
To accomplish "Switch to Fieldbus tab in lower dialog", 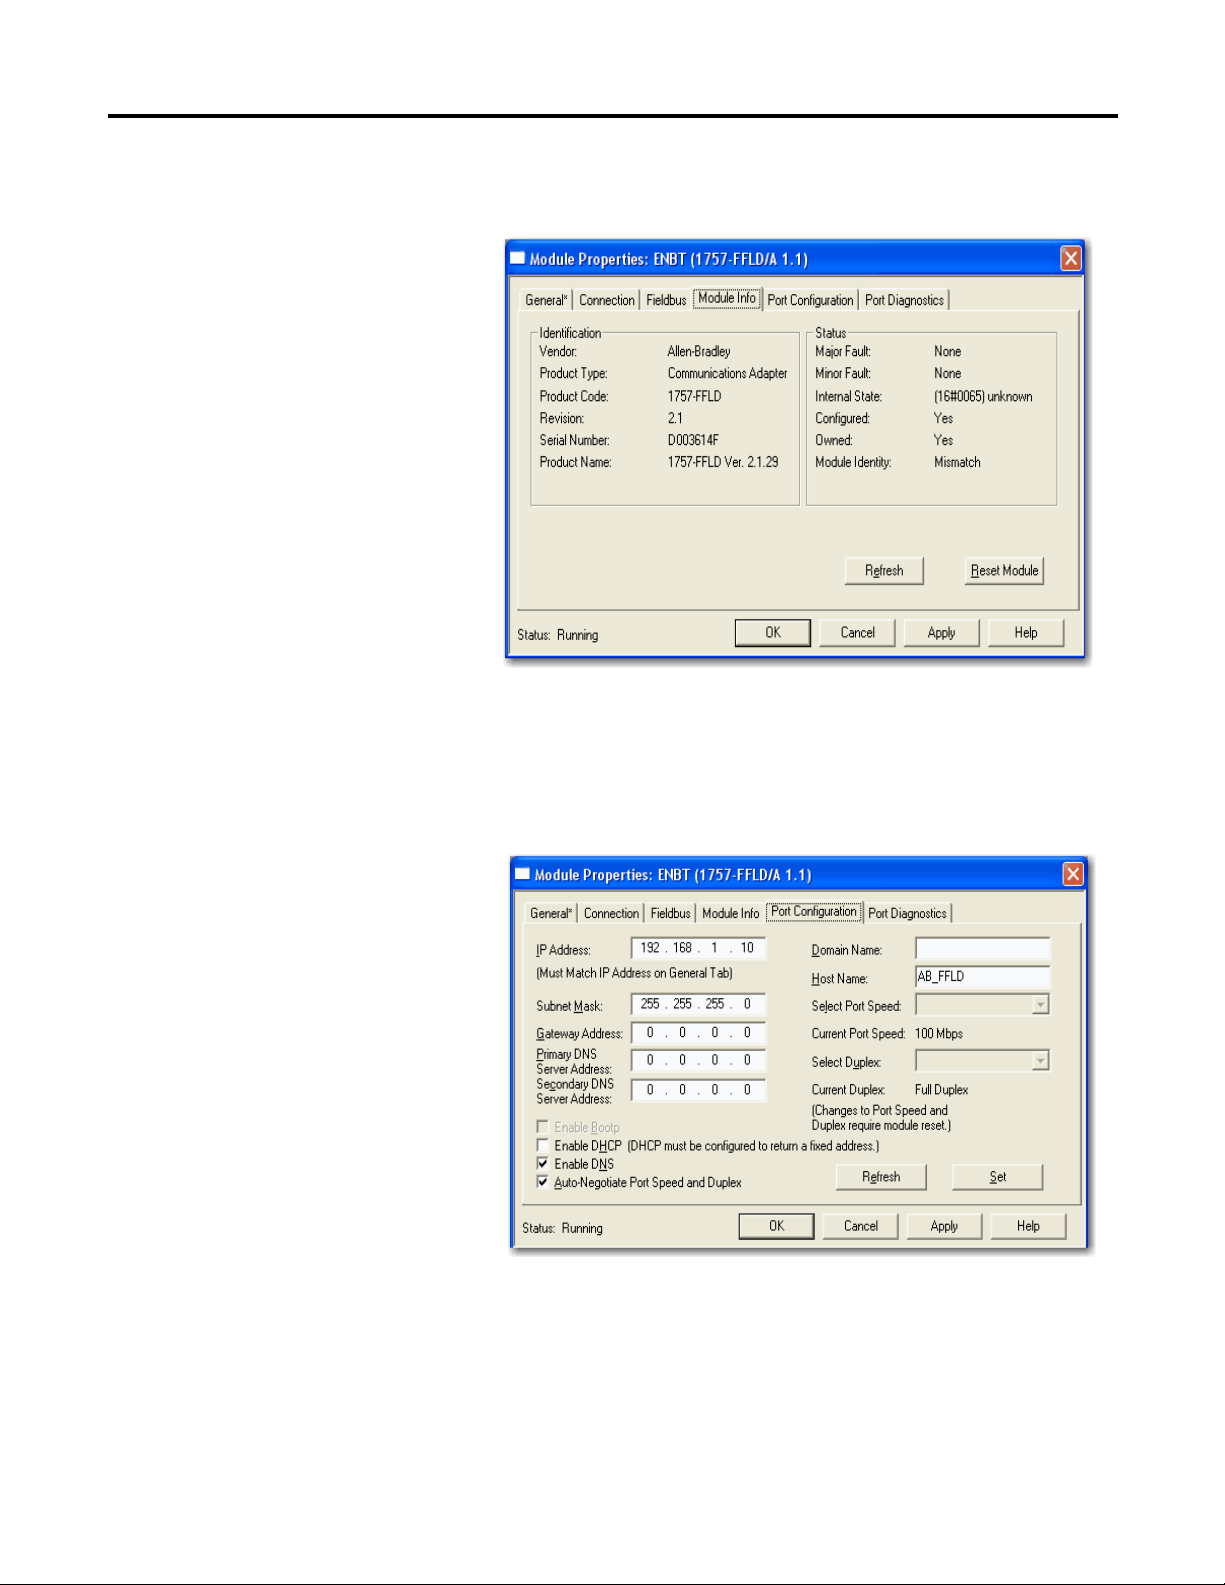I will (670, 913).
